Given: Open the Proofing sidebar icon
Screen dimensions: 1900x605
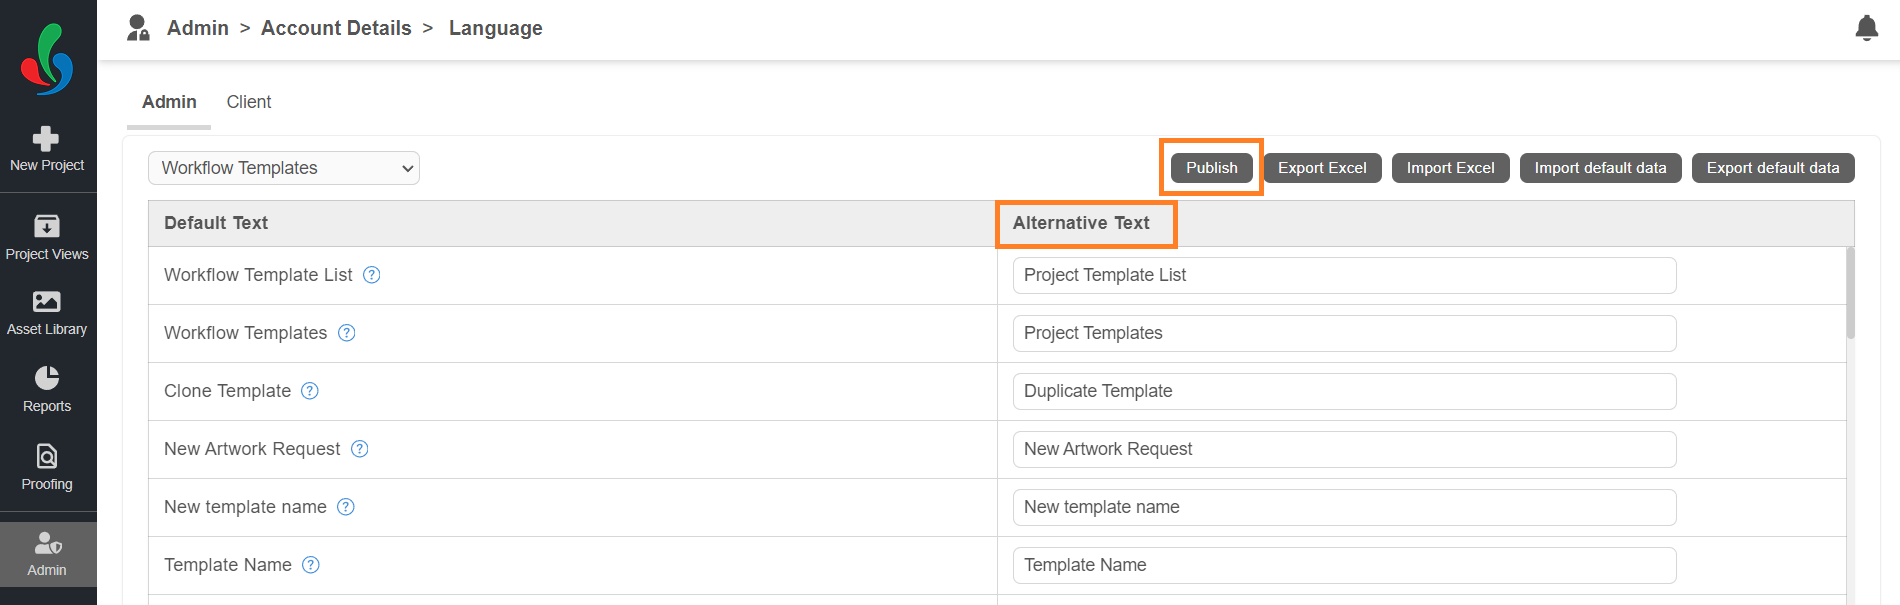Looking at the screenshot, I should [47, 456].
